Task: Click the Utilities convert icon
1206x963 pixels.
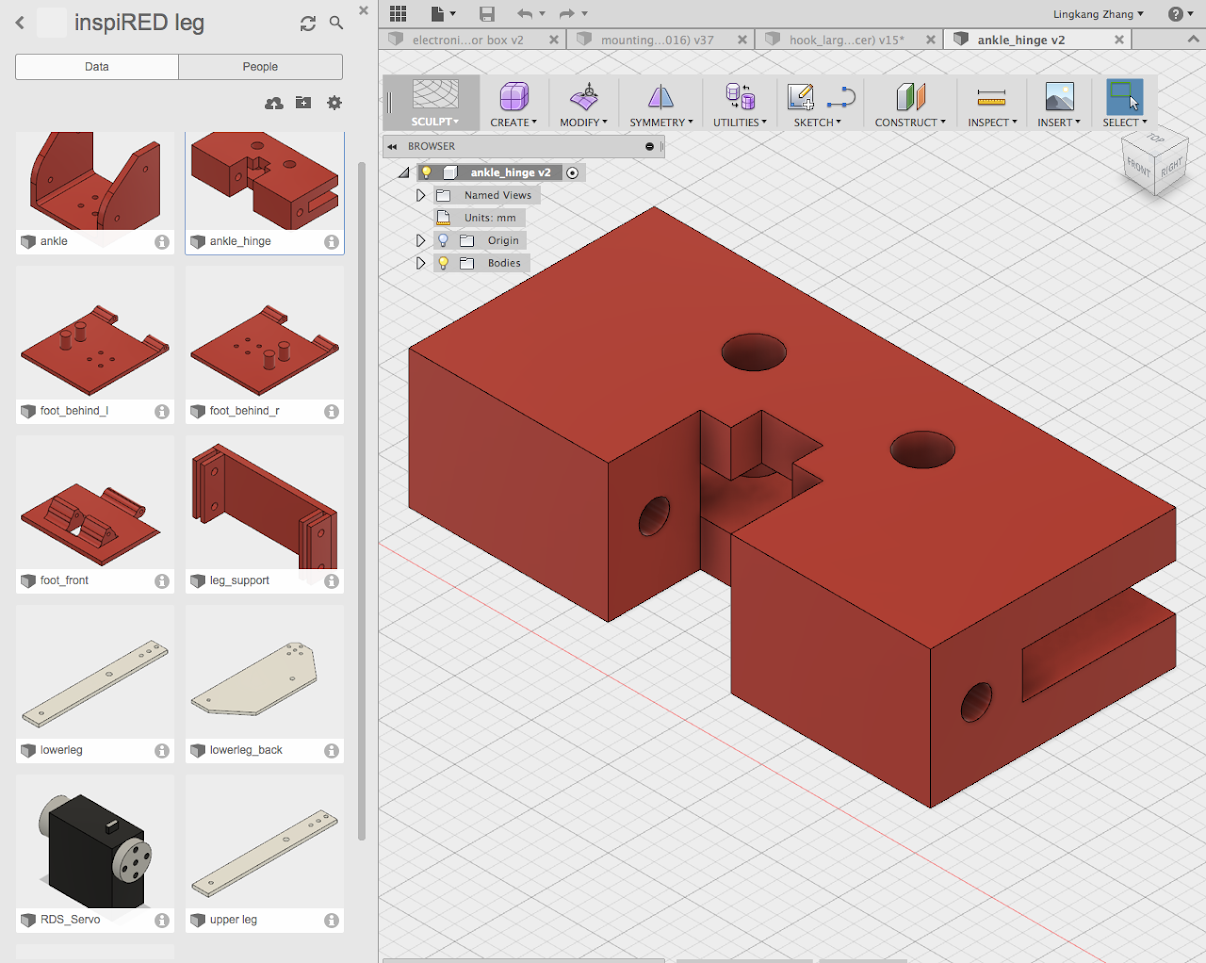Action: (740, 97)
